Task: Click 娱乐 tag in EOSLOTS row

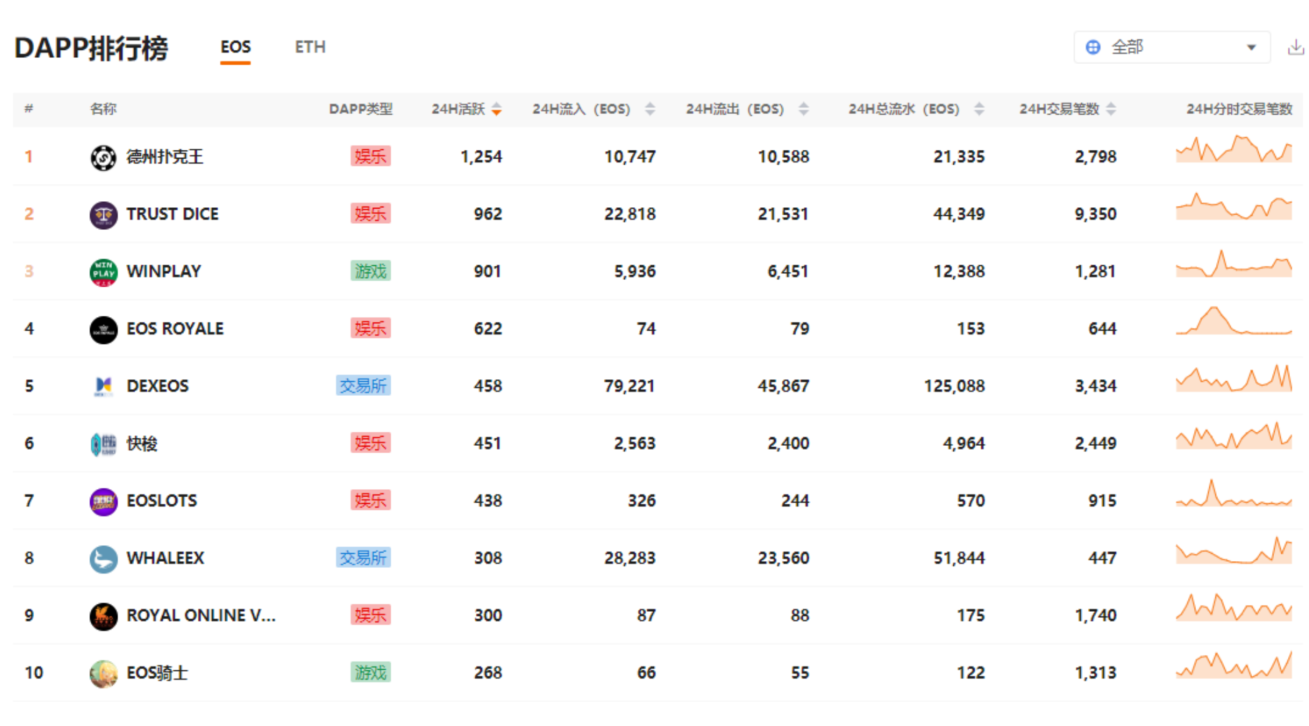Action: pos(370,501)
